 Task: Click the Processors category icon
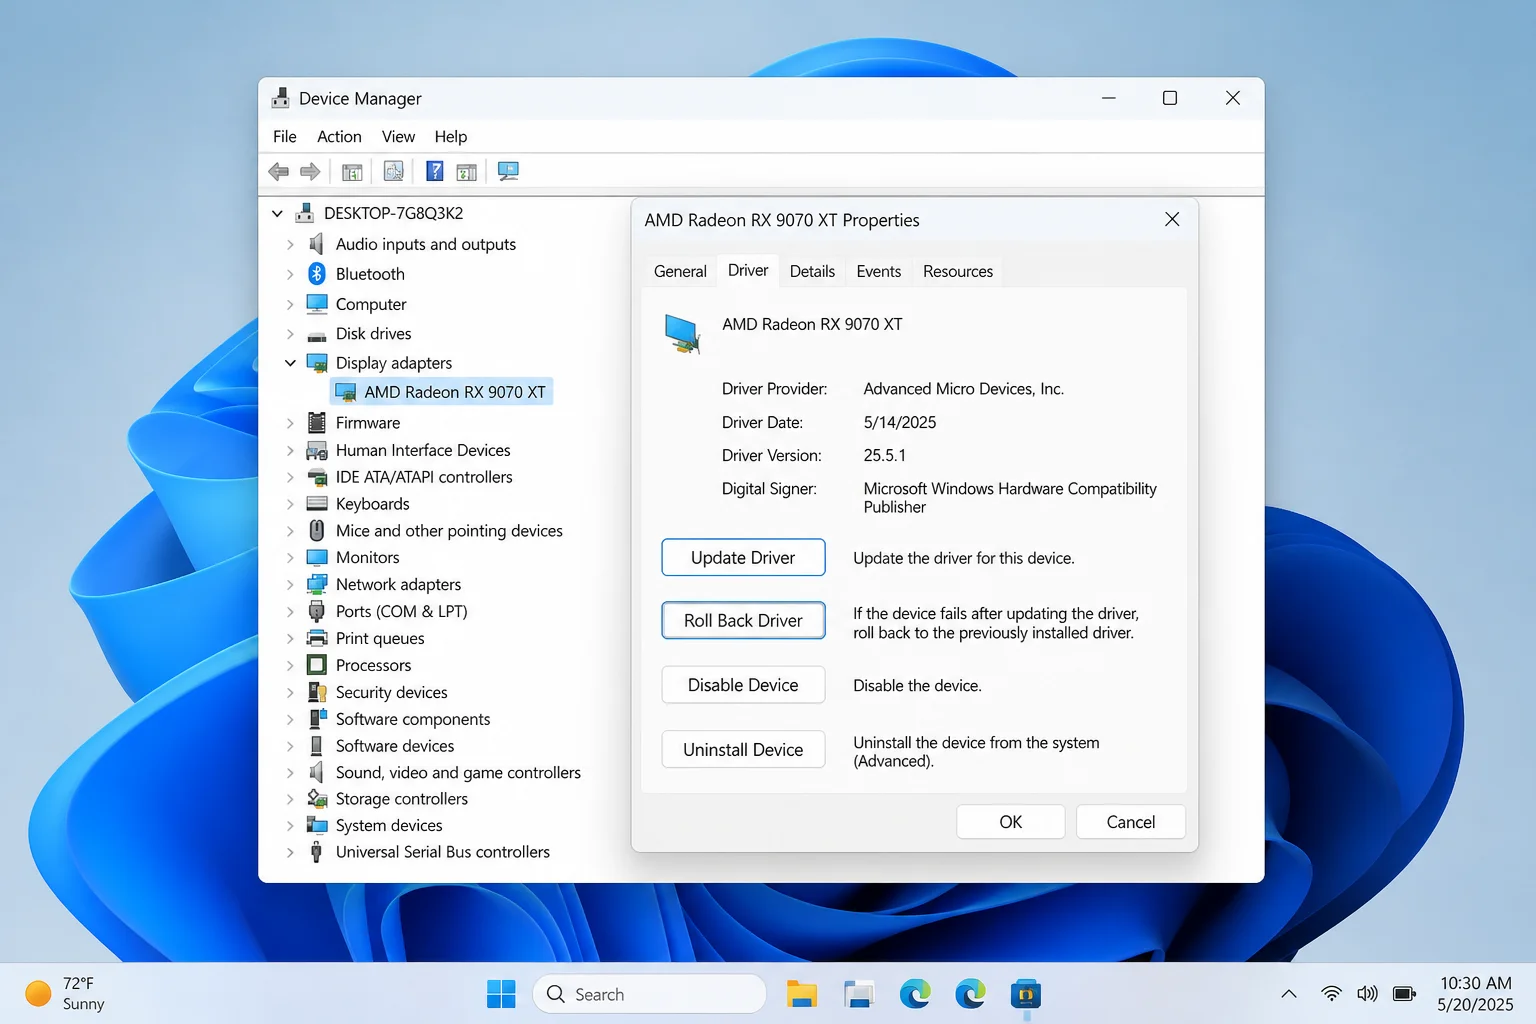click(x=317, y=665)
